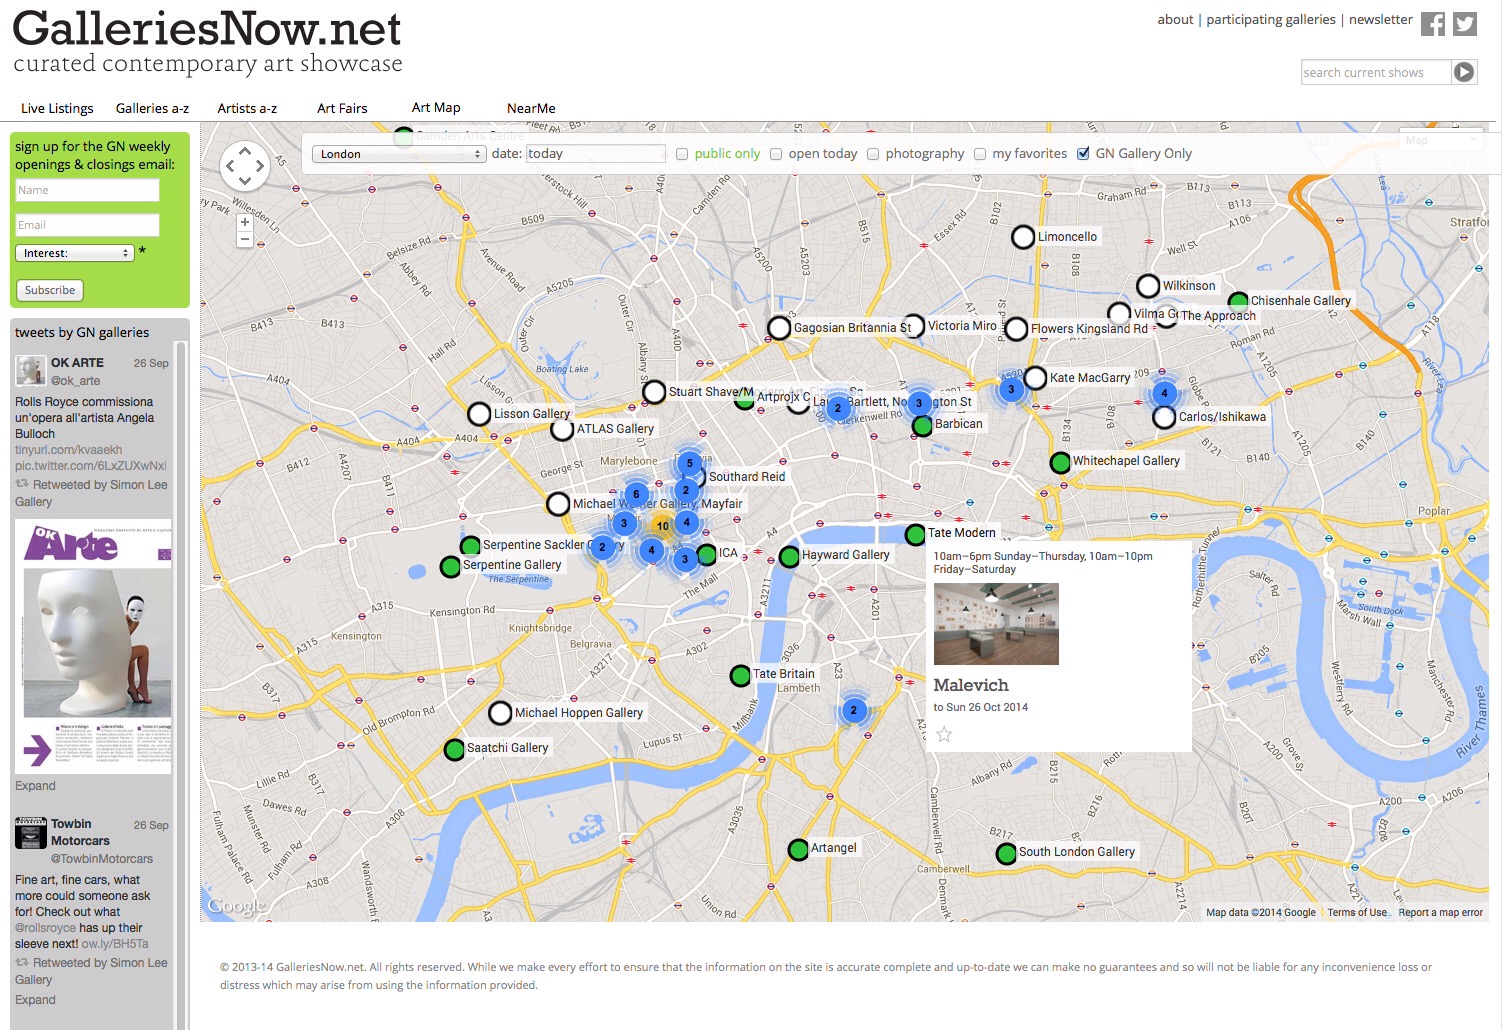Open the Twitter page icon
The height and width of the screenshot is (1030, 1502).
click(1465, 24)
